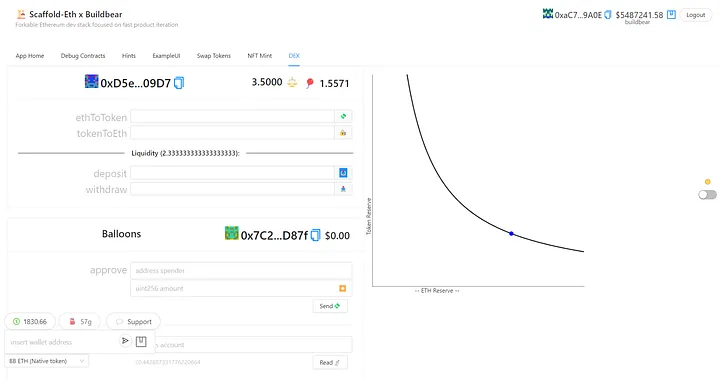Copy the 0xaC7...9A0E account address

(x=608, y=15)
